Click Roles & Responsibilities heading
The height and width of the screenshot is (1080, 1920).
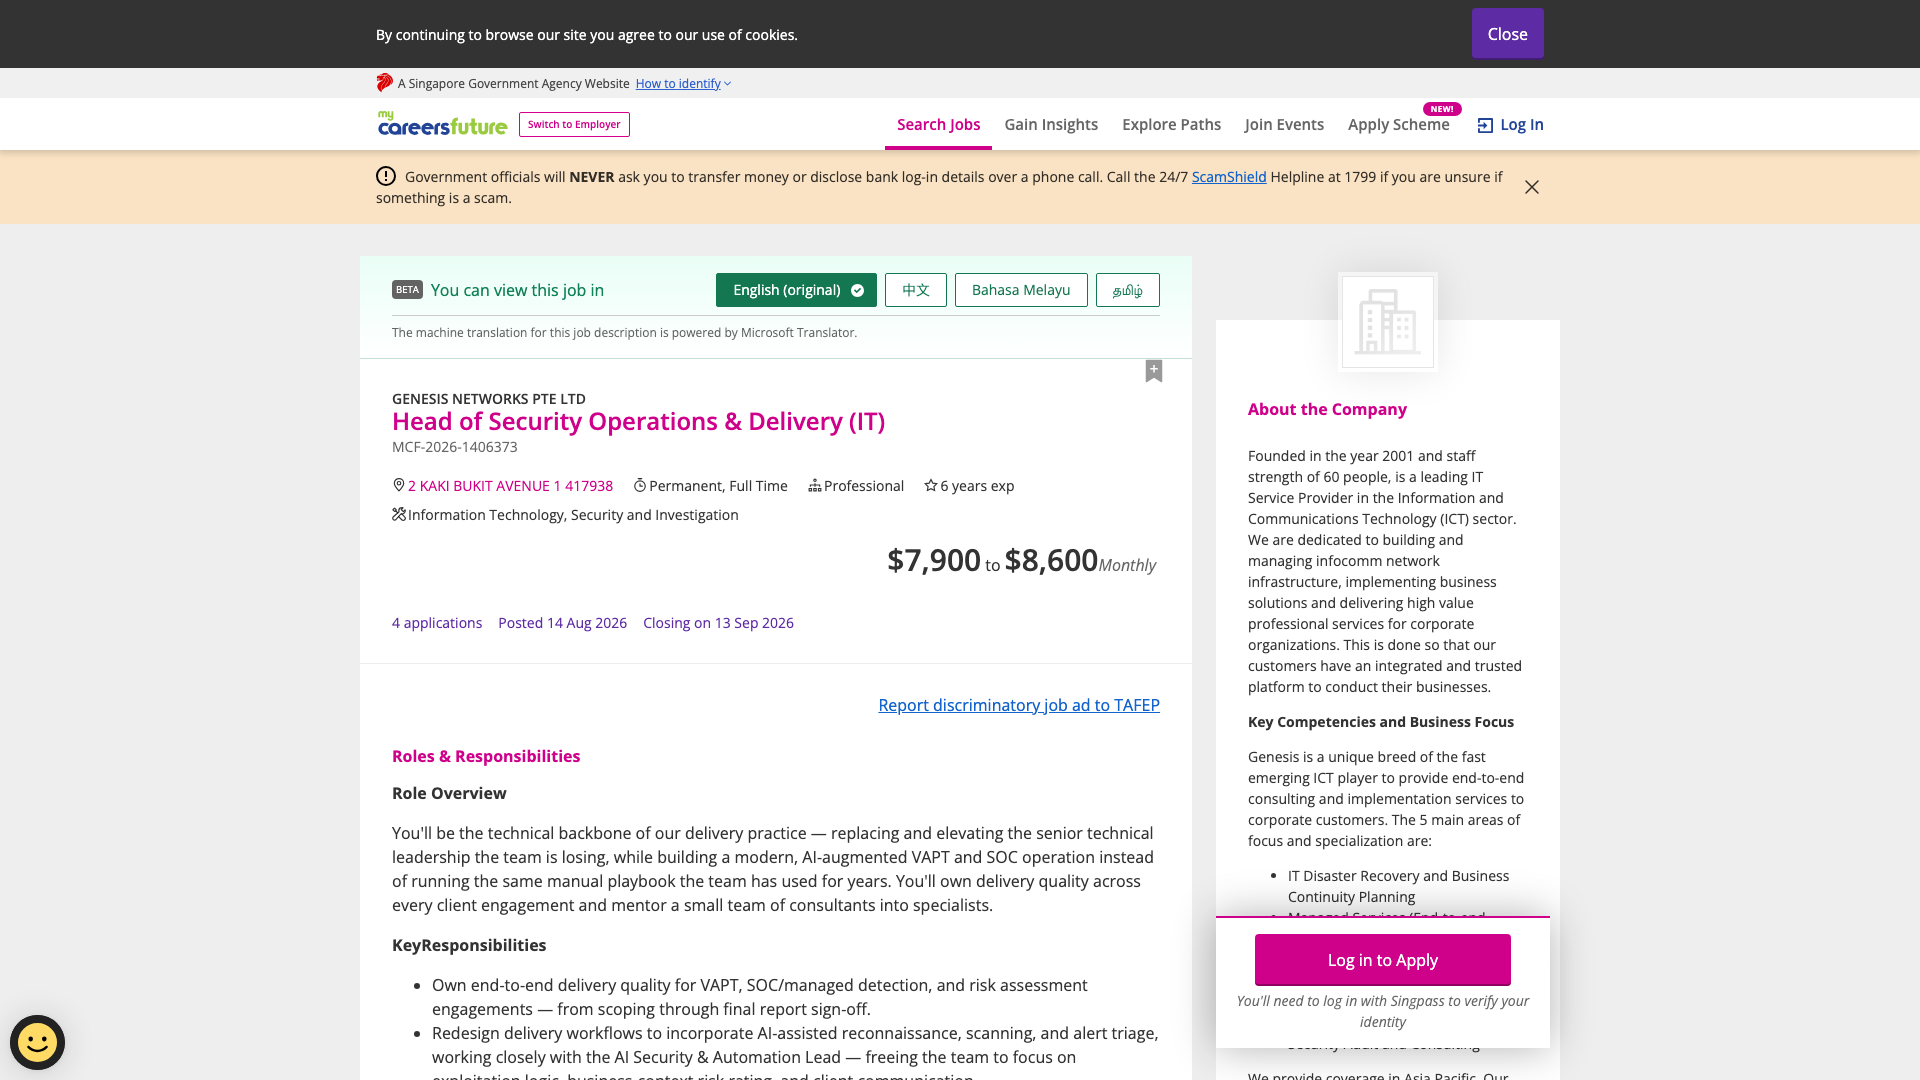point(486,757)
